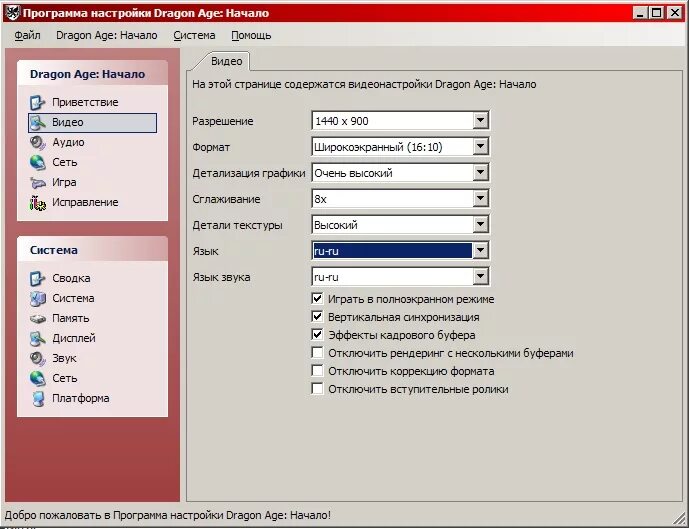Image resolution: width=689 pixels, height=529 pixels.
Task: Open the Платформа info label
Action: tap(81, 399)
